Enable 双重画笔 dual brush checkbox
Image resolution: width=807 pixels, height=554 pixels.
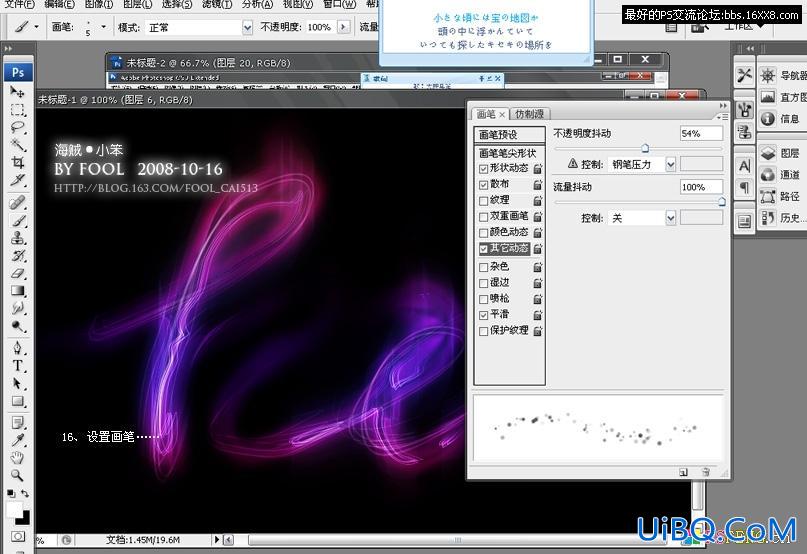click(x=483, y=217)
